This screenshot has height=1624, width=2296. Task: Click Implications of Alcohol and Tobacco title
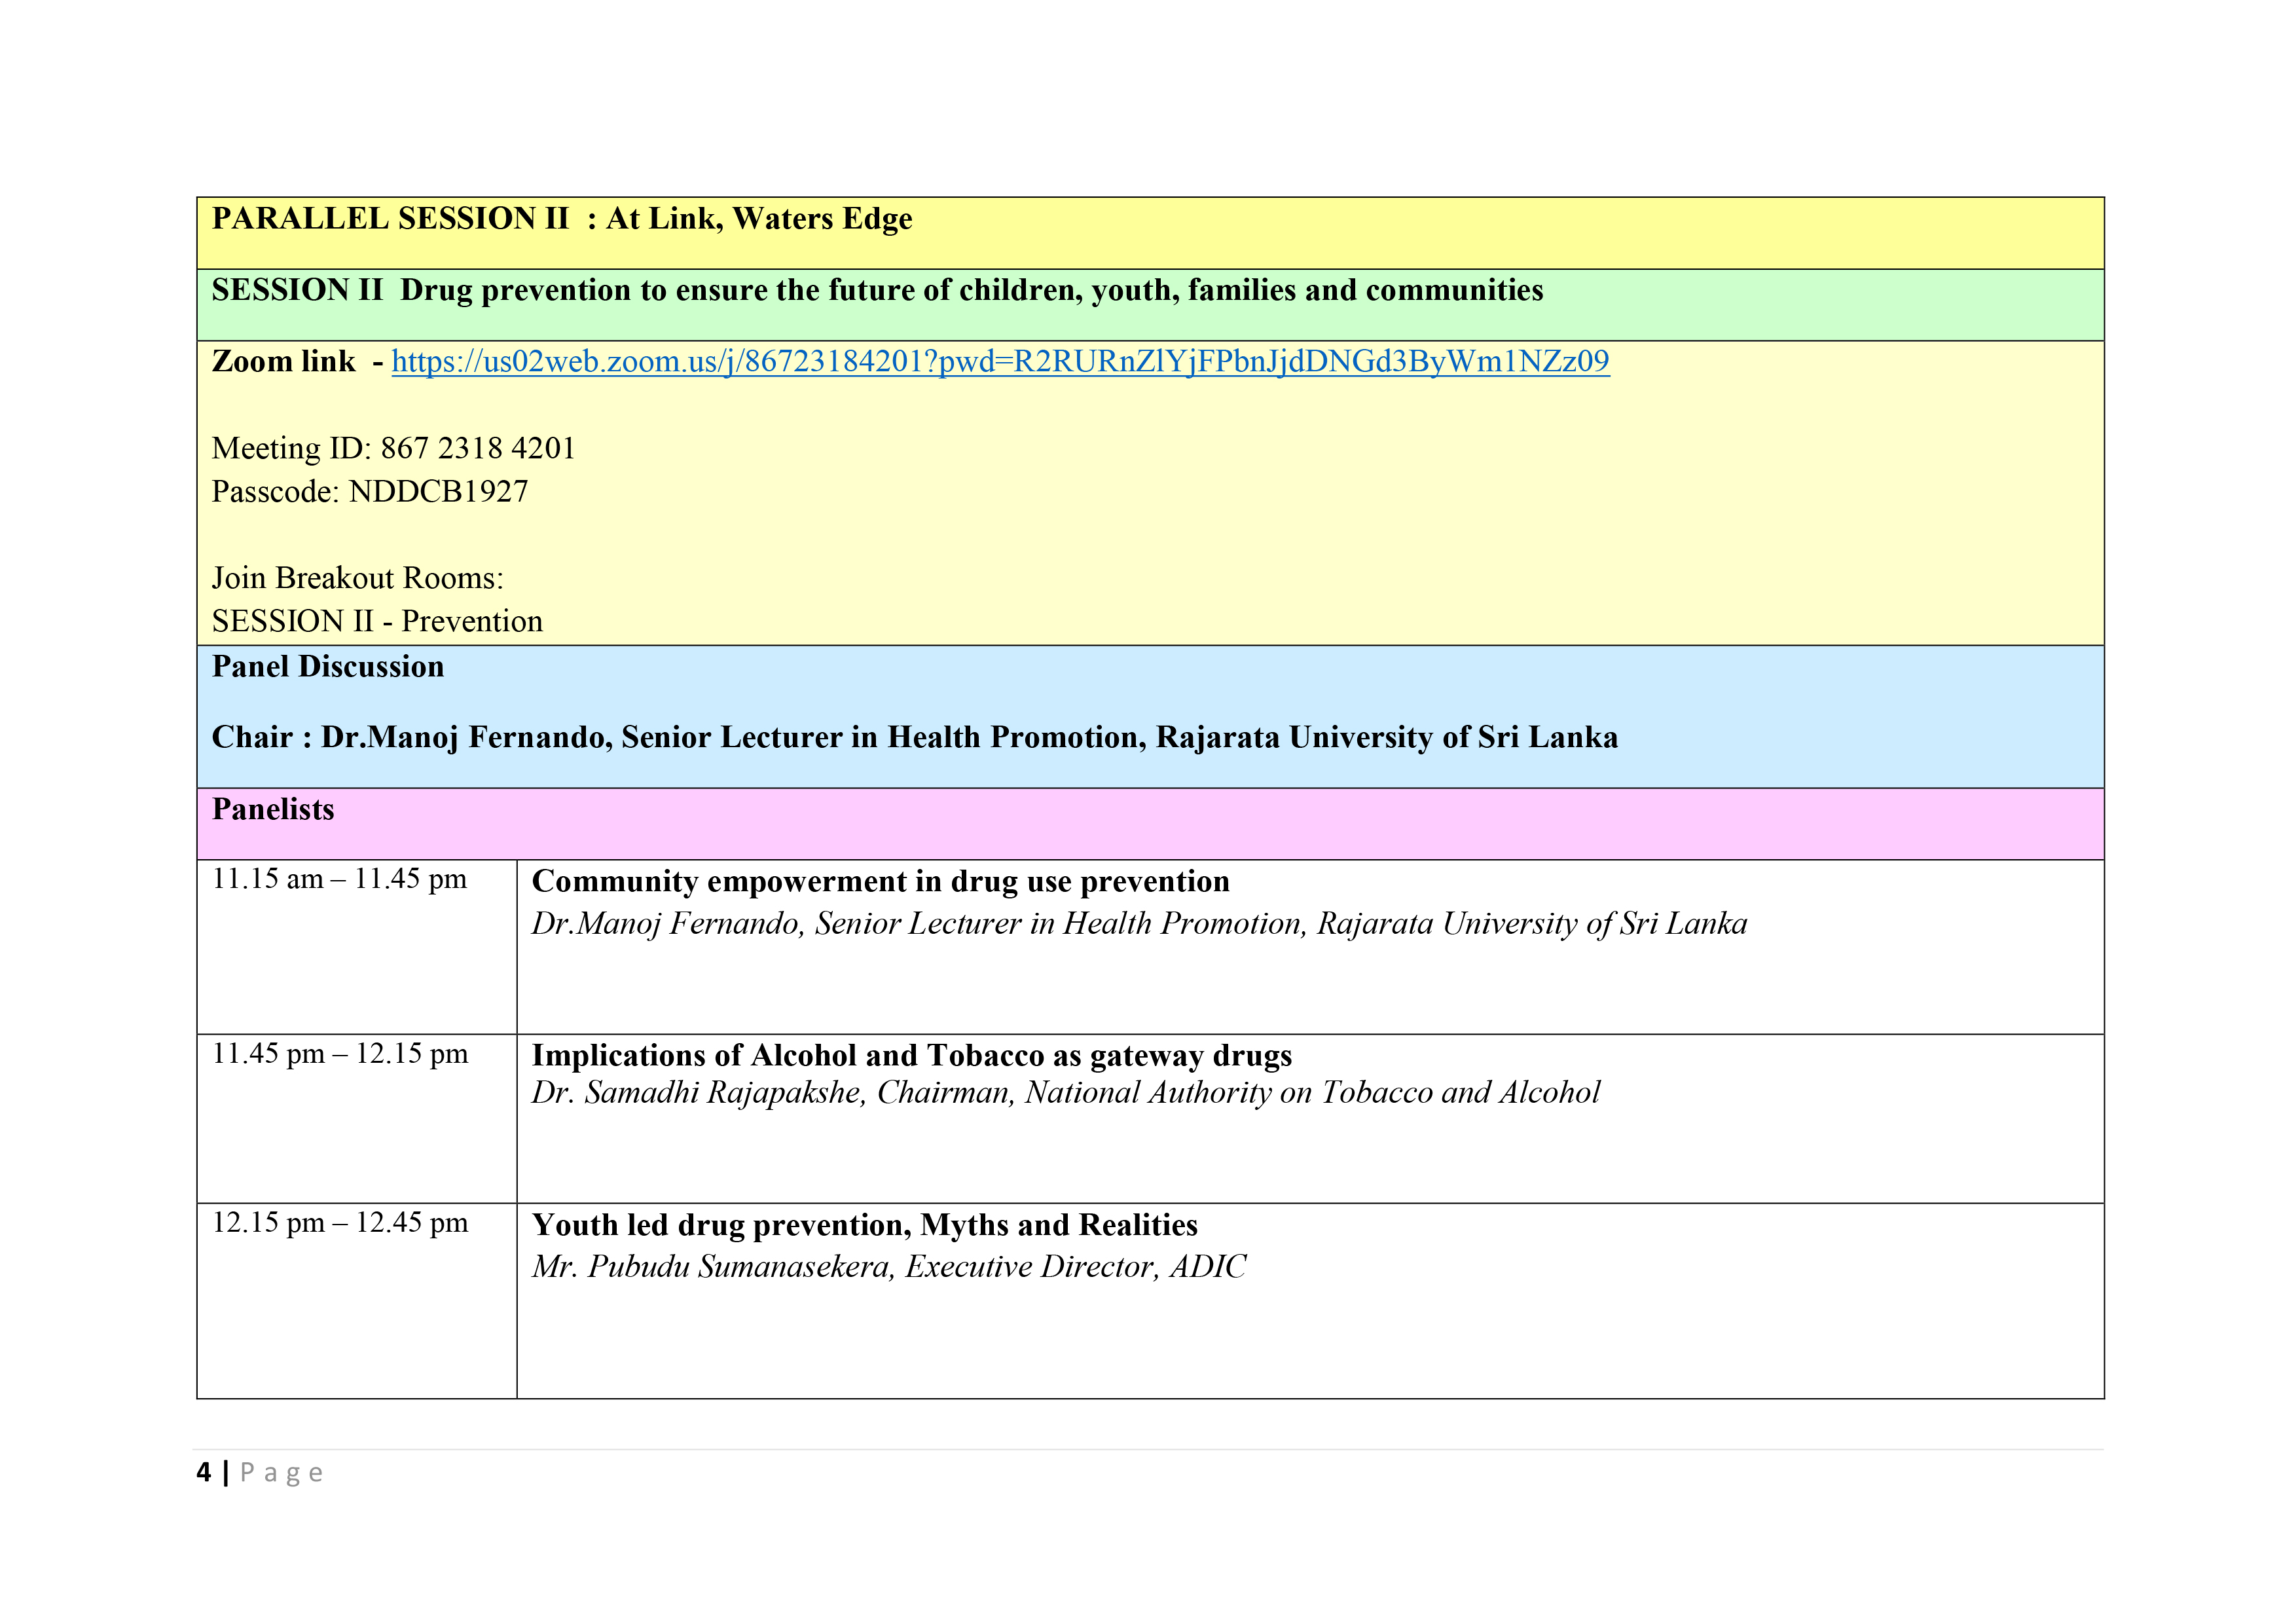pyautogui.click(x=911, y=1056)
